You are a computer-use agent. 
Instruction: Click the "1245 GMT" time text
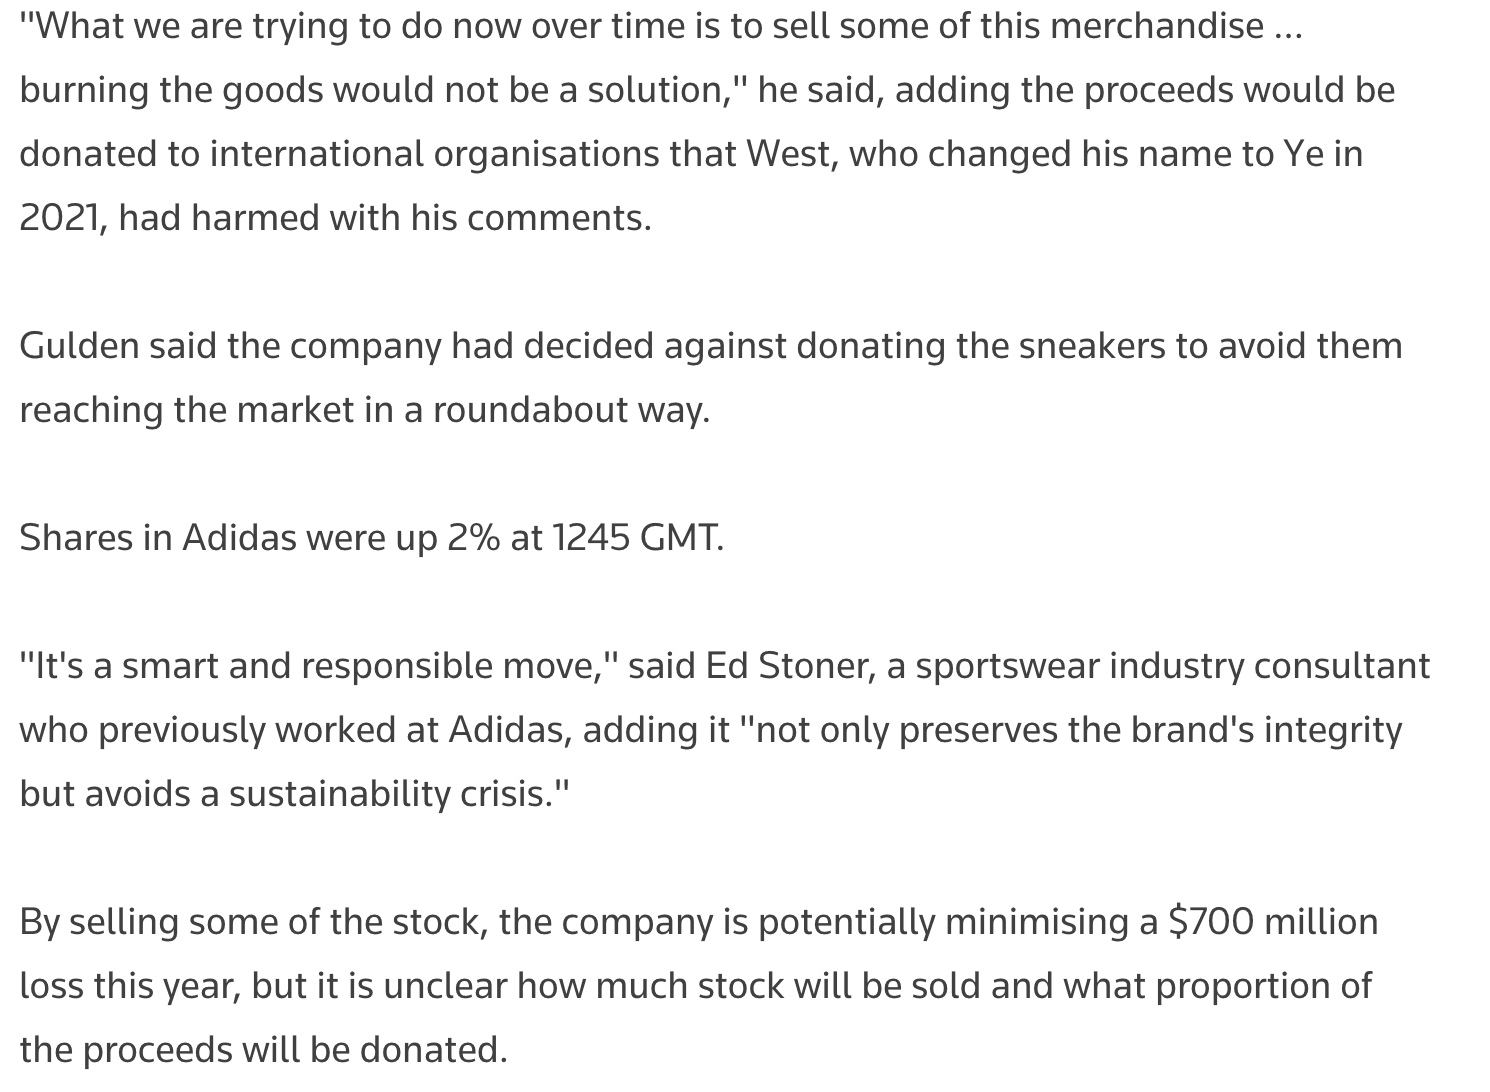(x=637, y=538)
